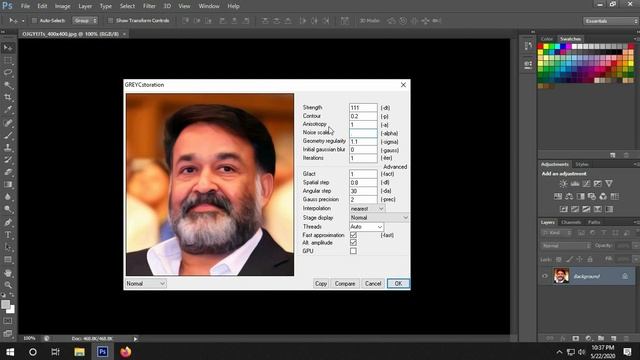Viewport: 640px width, 360px height.
Task: Select the Type tool
Action: (x=8, y=235)
